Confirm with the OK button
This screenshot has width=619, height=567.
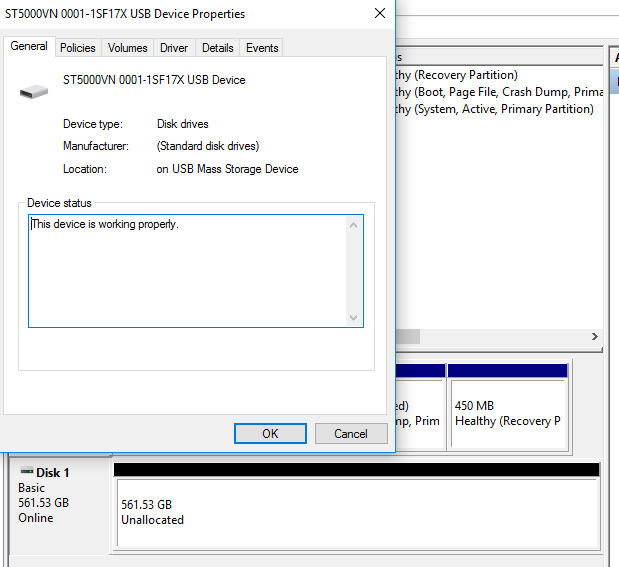(270, 434)
